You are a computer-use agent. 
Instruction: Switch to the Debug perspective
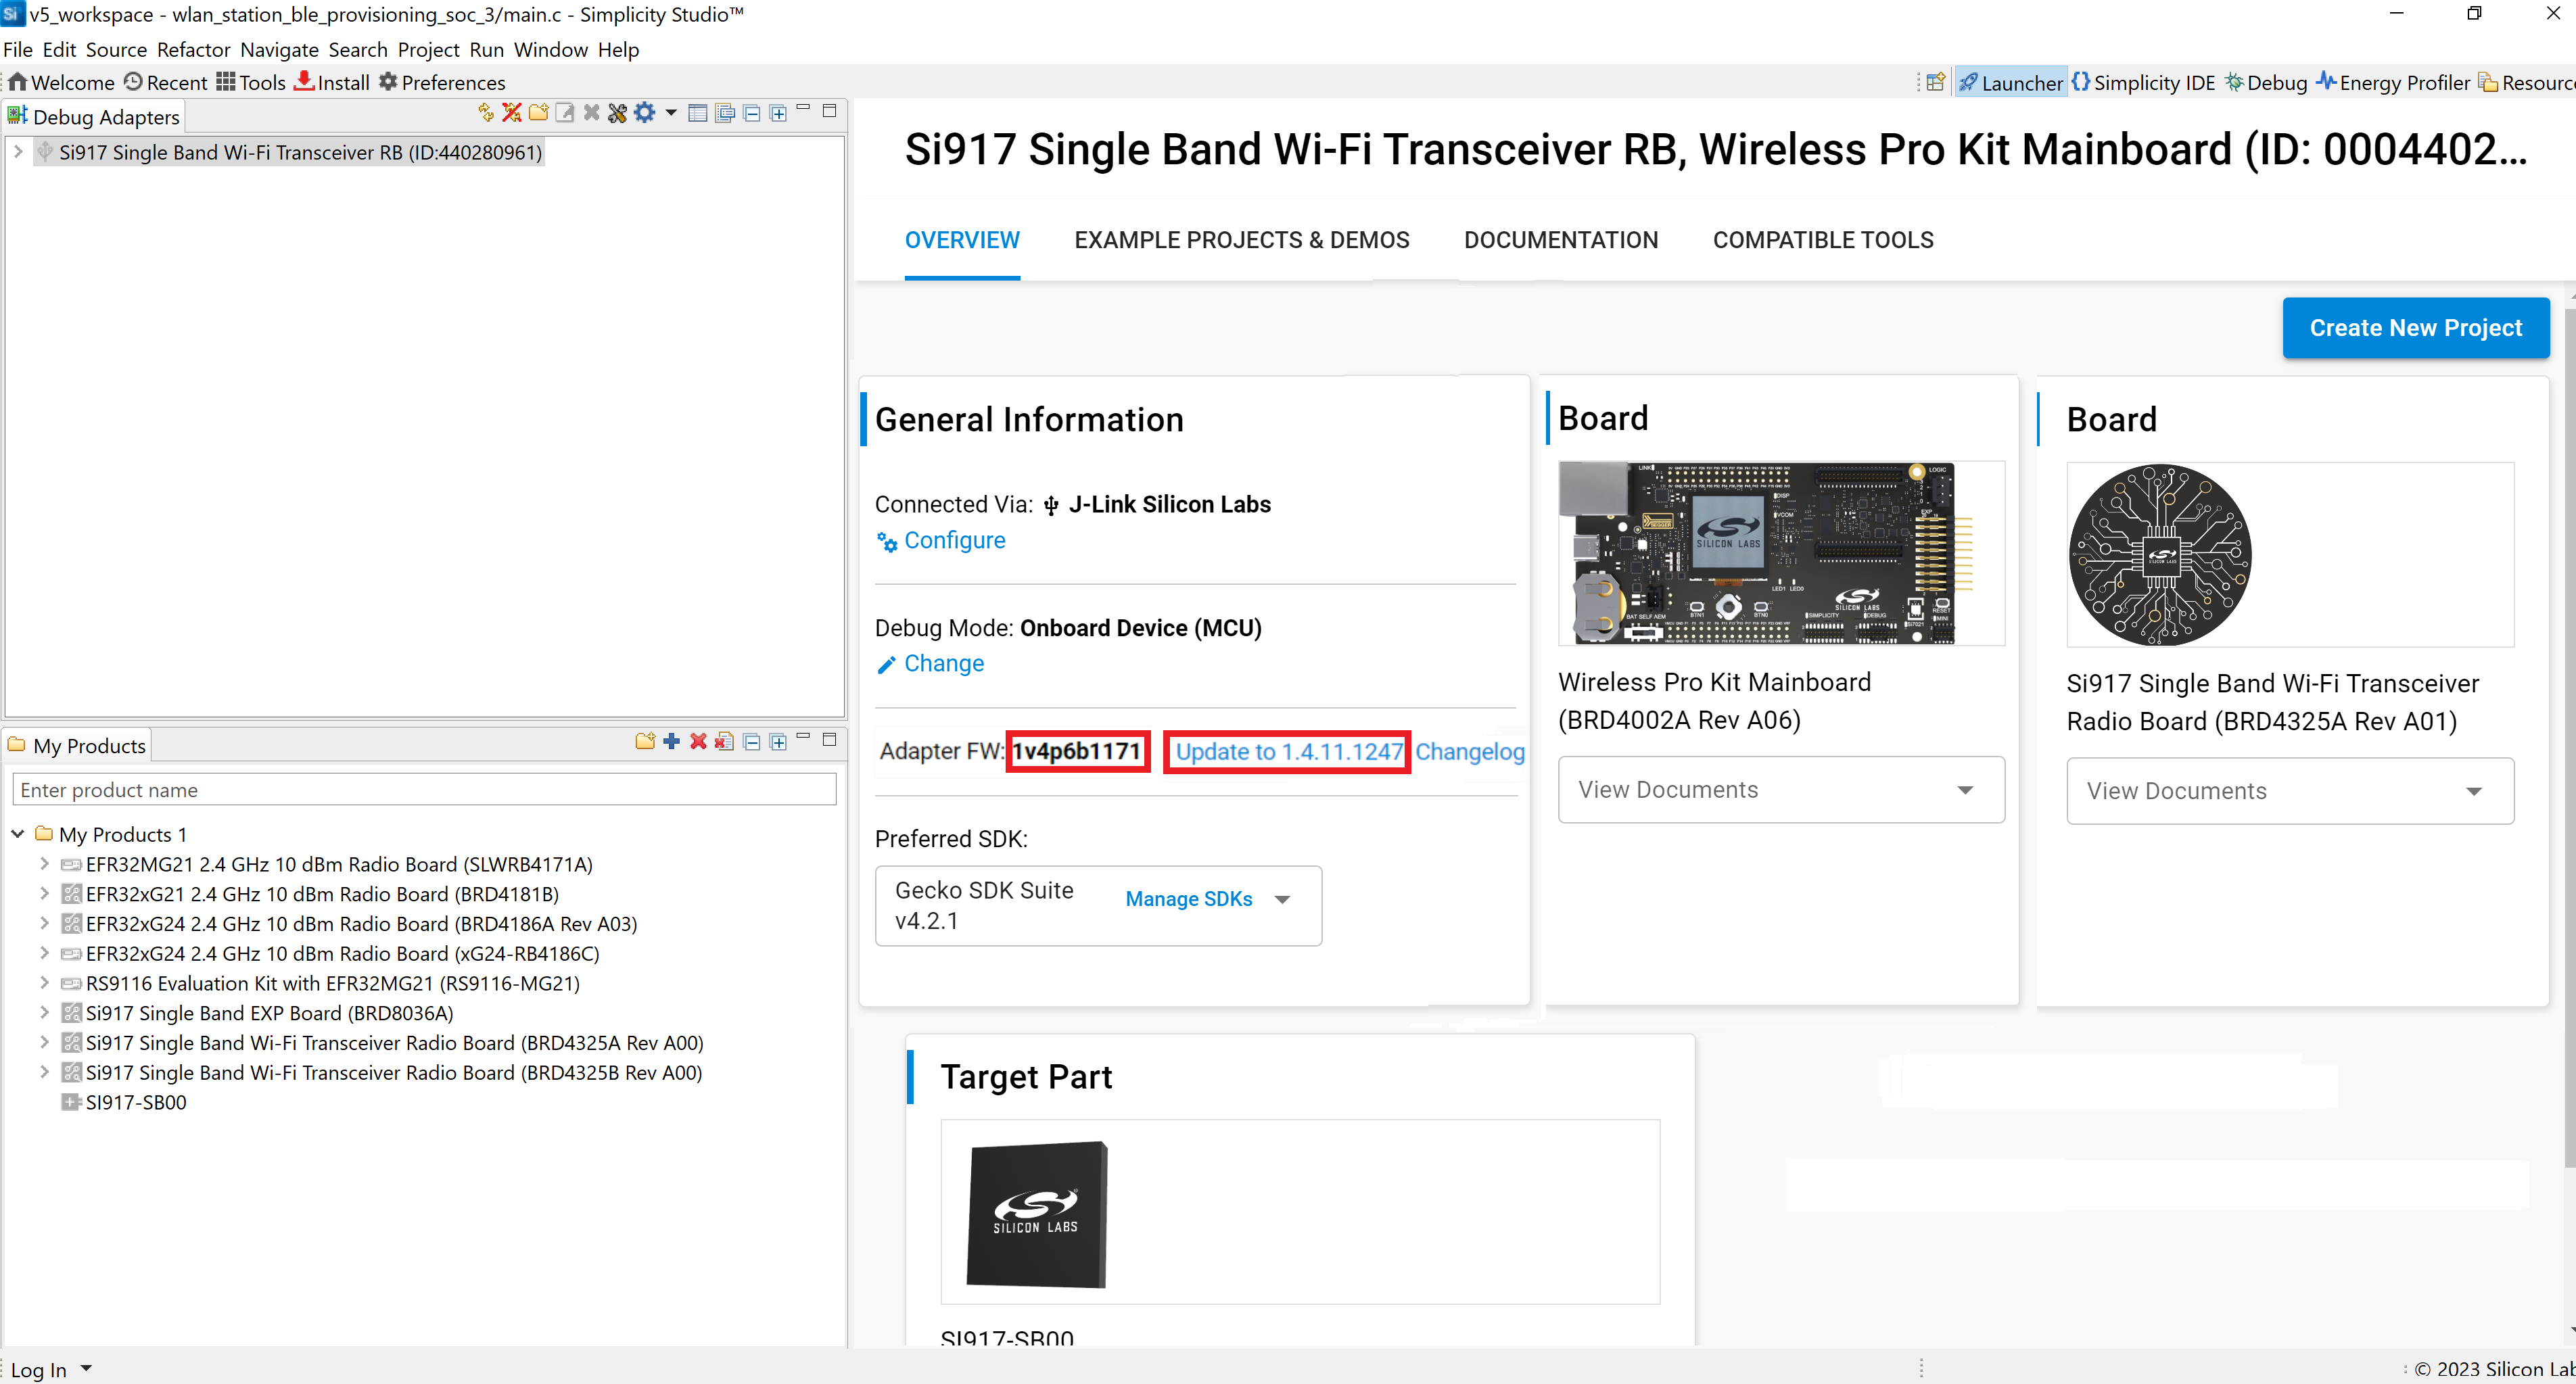pos(2266,82)
